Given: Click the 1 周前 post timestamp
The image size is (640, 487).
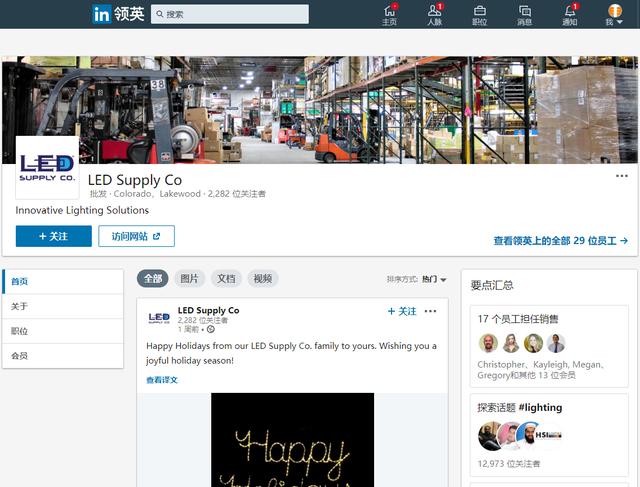Looking at the screenshot, I should click(x=188, y=329).
